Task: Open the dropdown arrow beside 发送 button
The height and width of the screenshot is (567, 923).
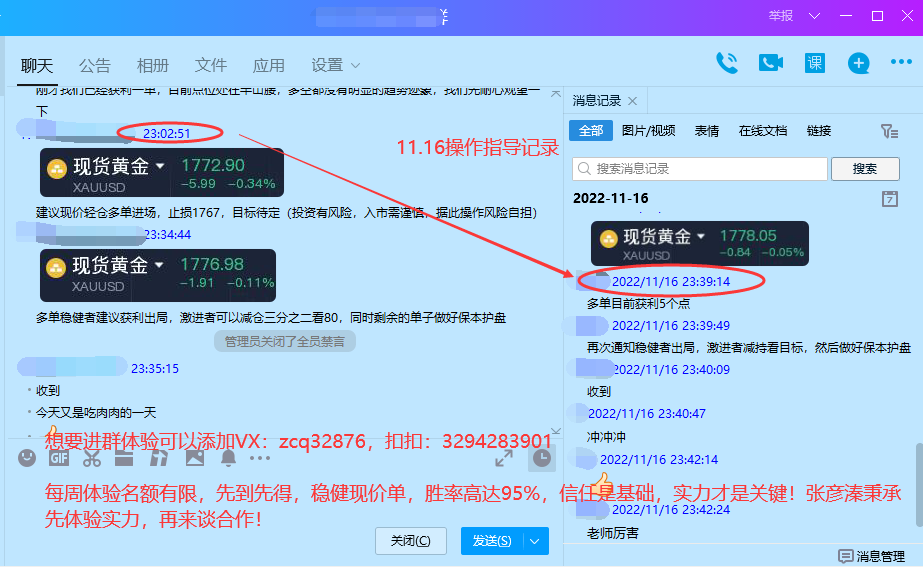Action: (536, 541)
